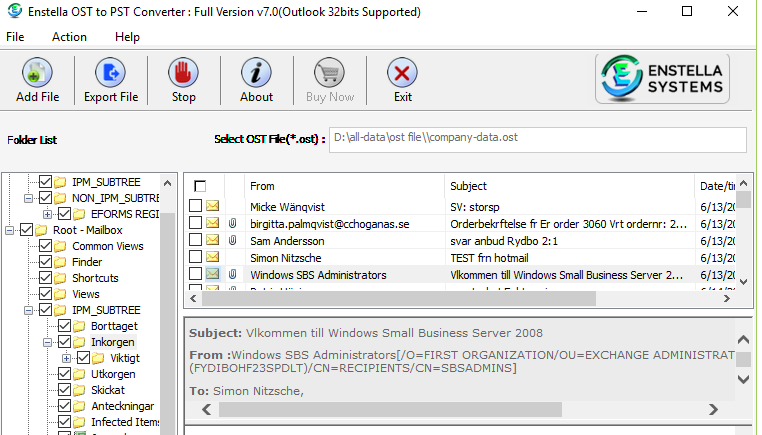Click the envelope icon for birgitta.palmqvist row
Image resolution: width=762 pixels, height=435 pixels.
point(212,223)
